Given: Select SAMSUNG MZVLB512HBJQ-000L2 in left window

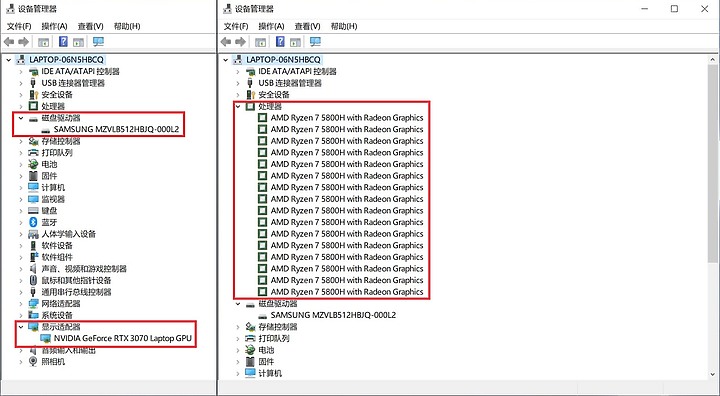Looking at the screenshot, I should 116,130.
